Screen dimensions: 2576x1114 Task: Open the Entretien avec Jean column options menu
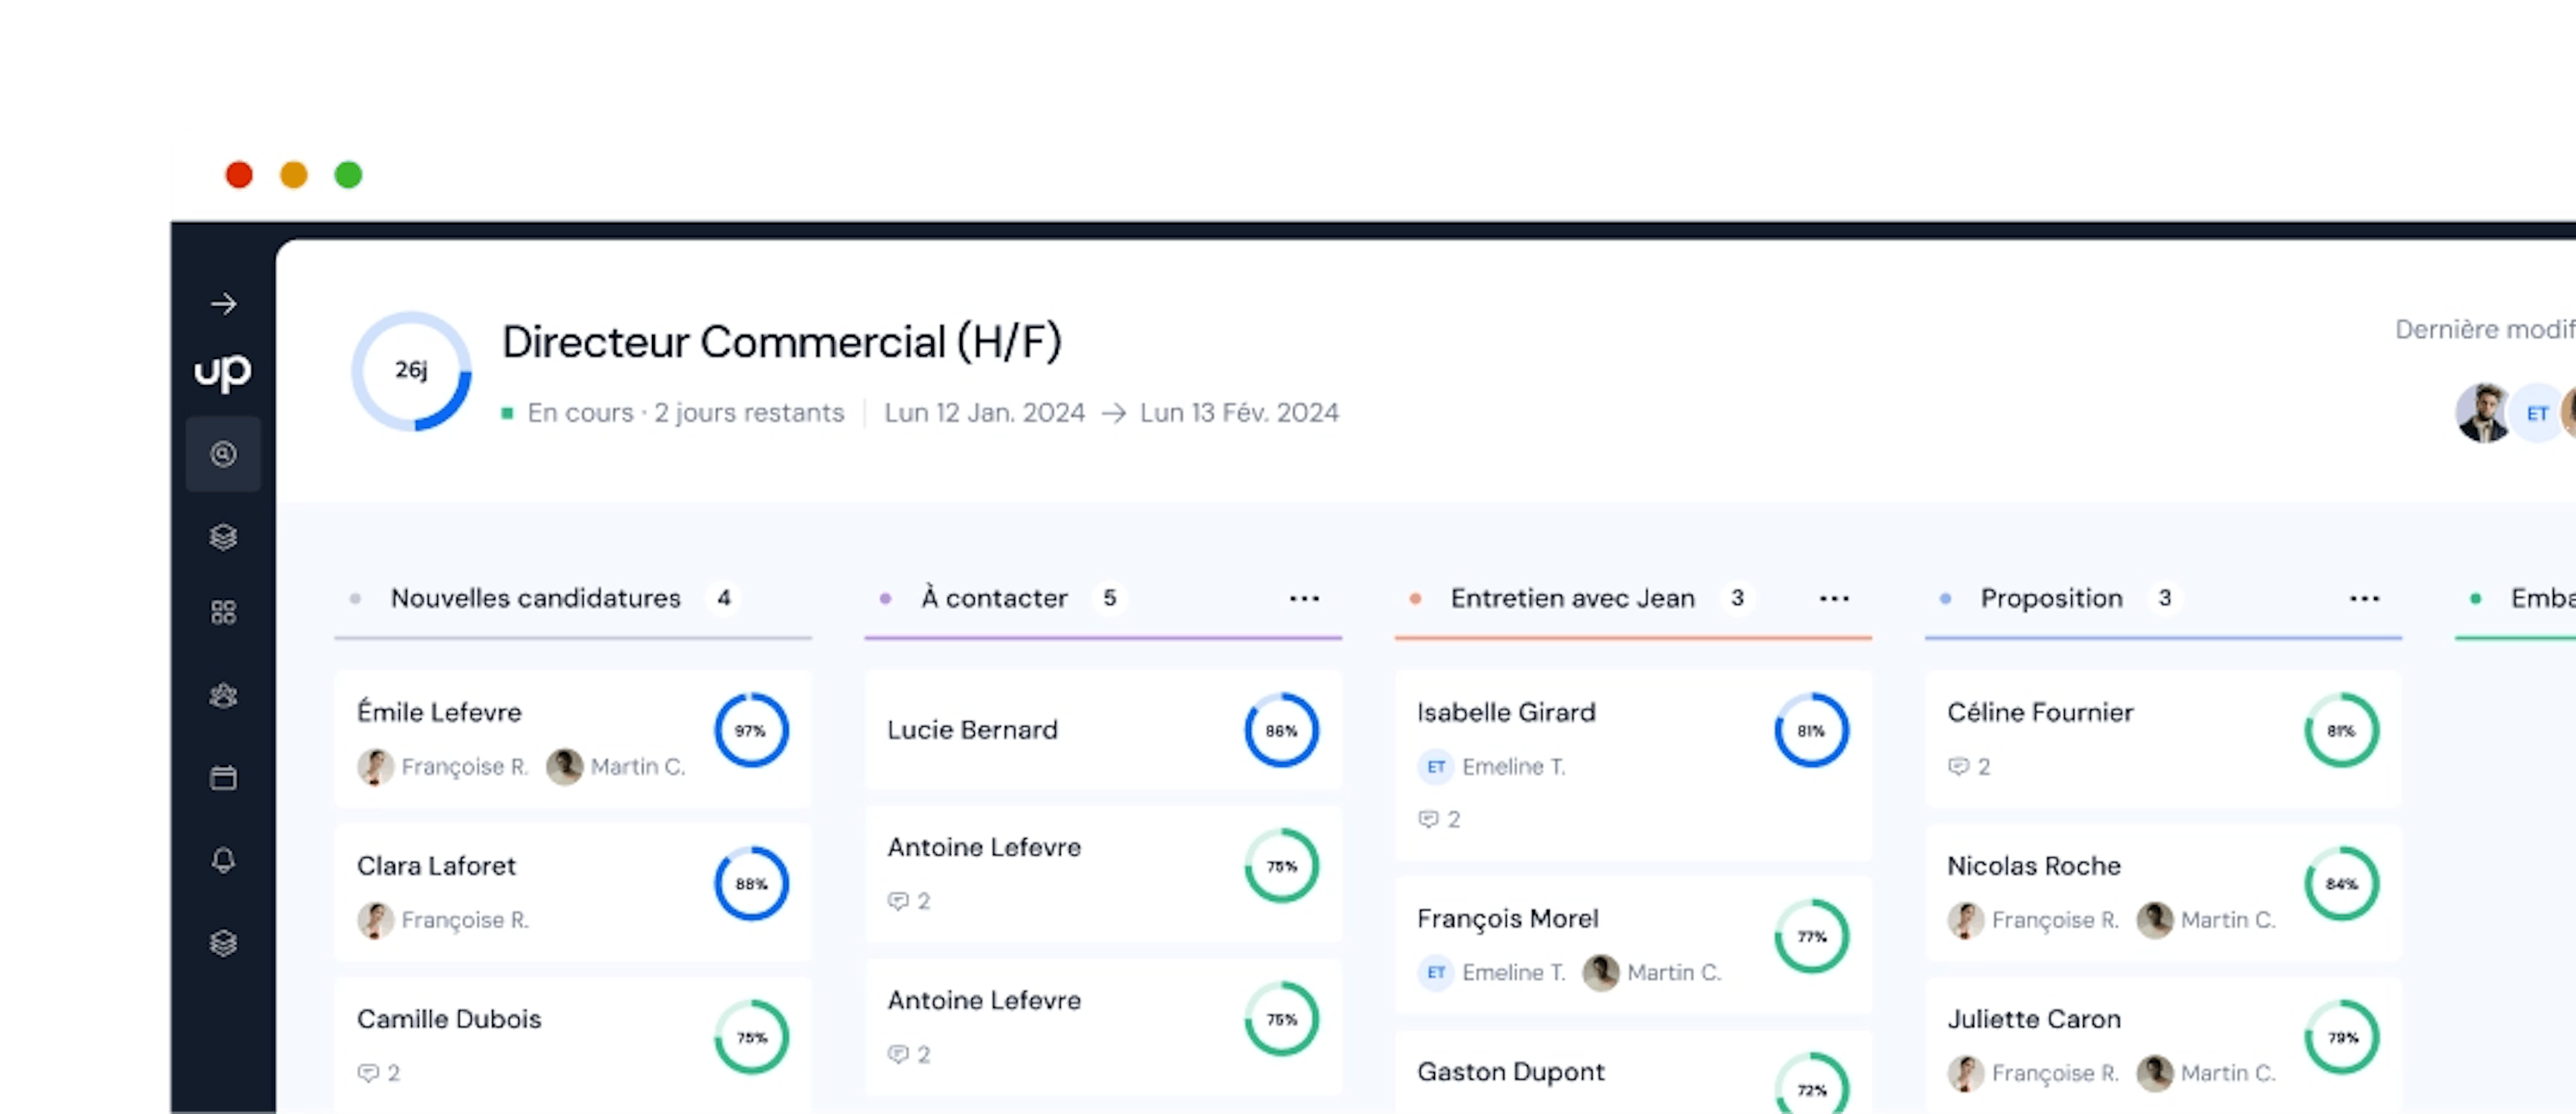[x=1834, y=599]
